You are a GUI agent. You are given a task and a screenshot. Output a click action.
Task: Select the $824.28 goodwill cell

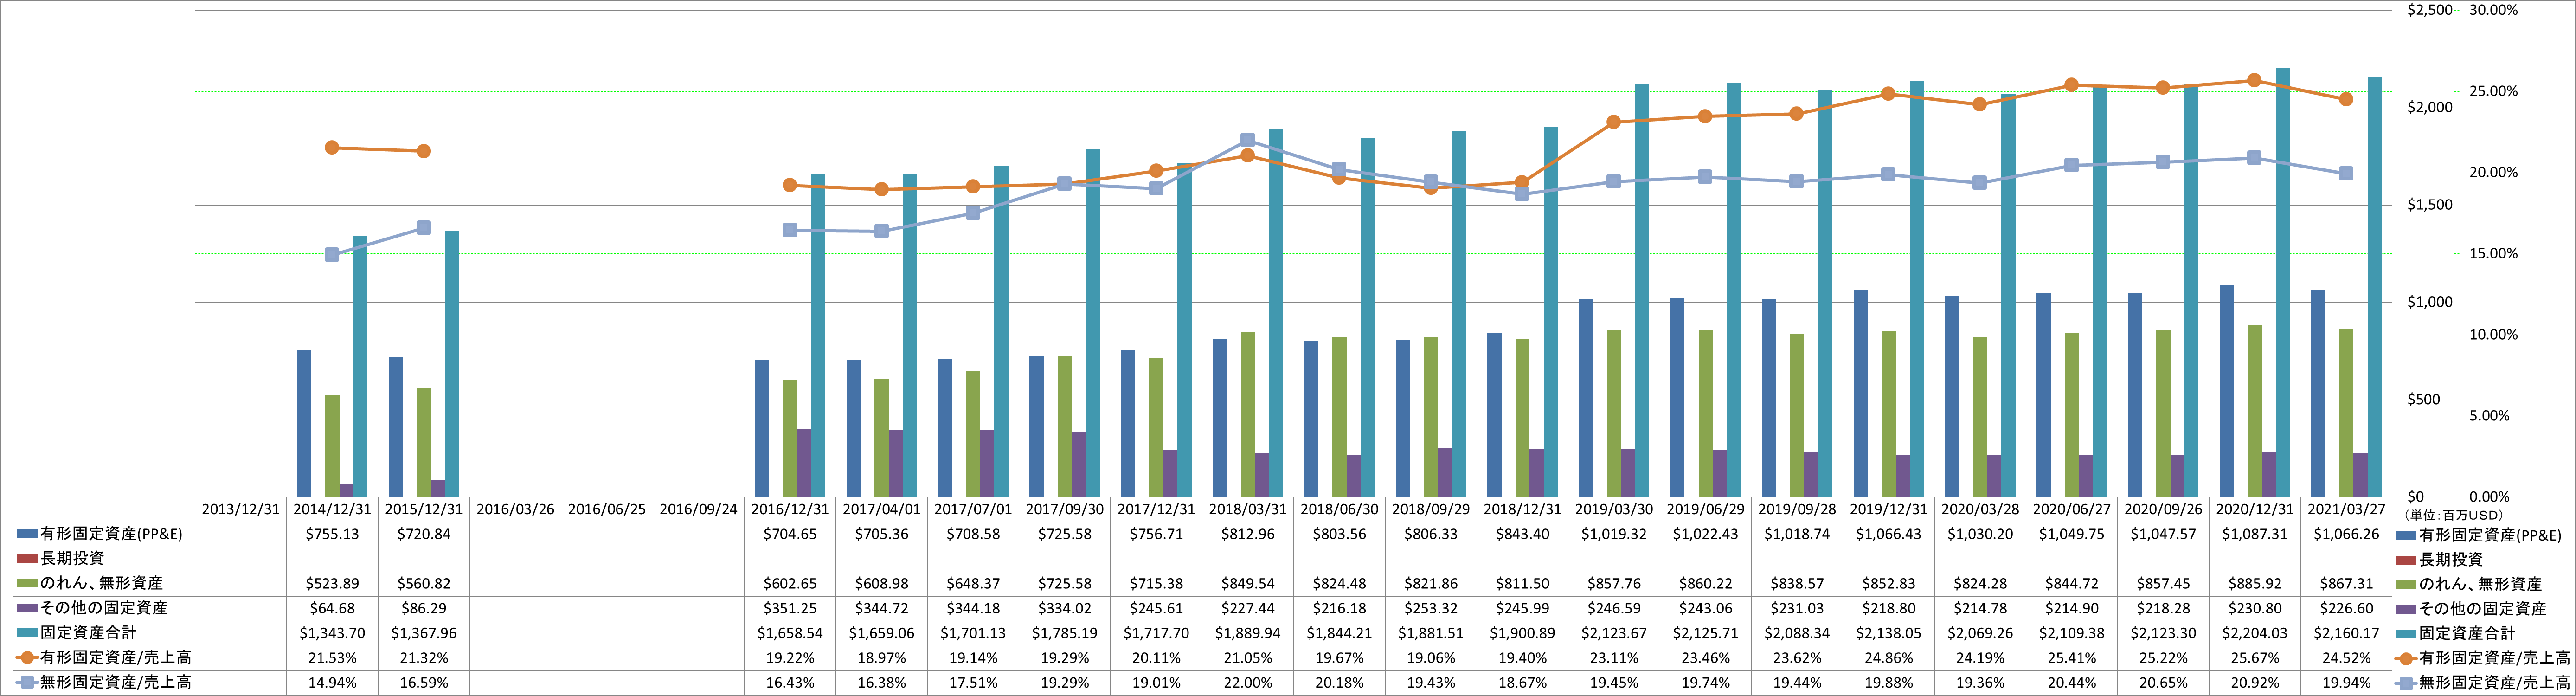(x=1980, y=584)
